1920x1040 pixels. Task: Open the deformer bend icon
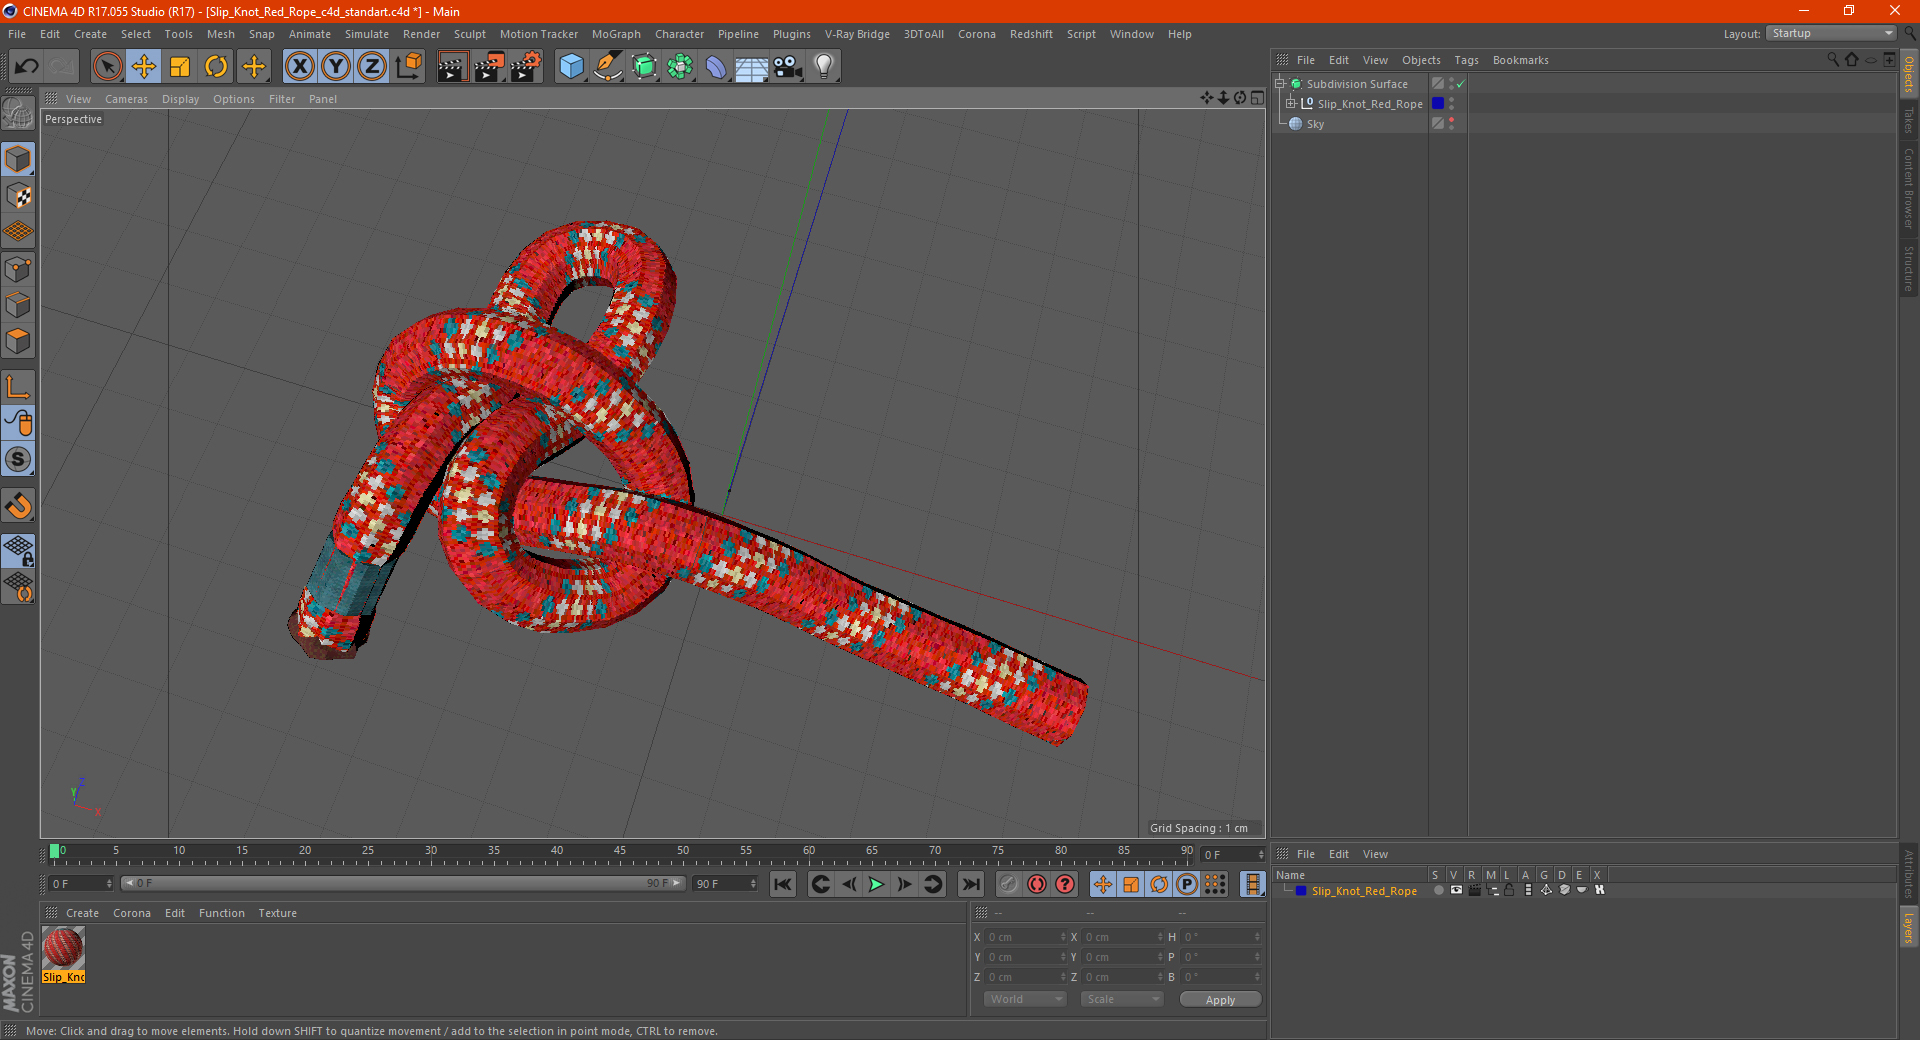[716, 67]
